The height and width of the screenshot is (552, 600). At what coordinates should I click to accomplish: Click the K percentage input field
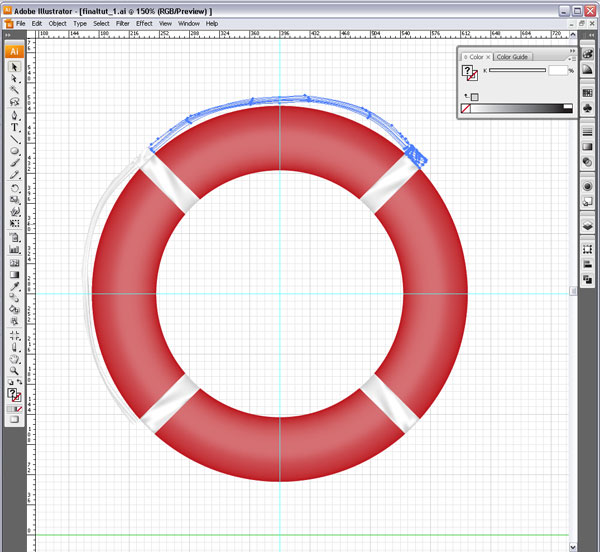558,70
